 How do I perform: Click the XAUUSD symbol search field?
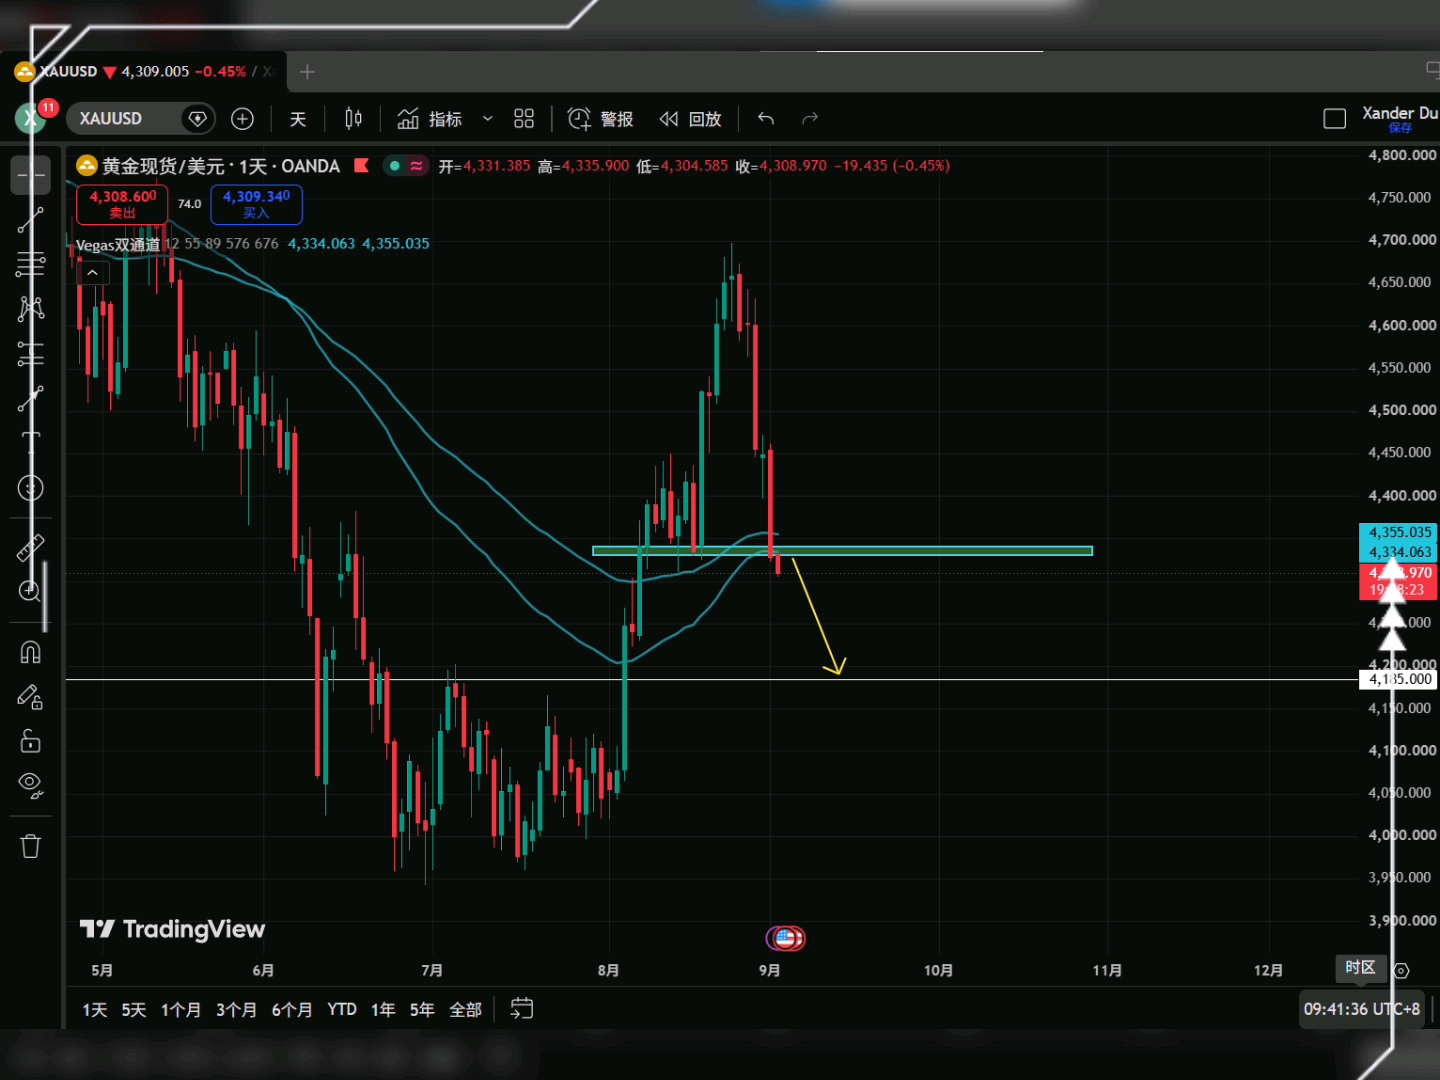coord(124,119)
